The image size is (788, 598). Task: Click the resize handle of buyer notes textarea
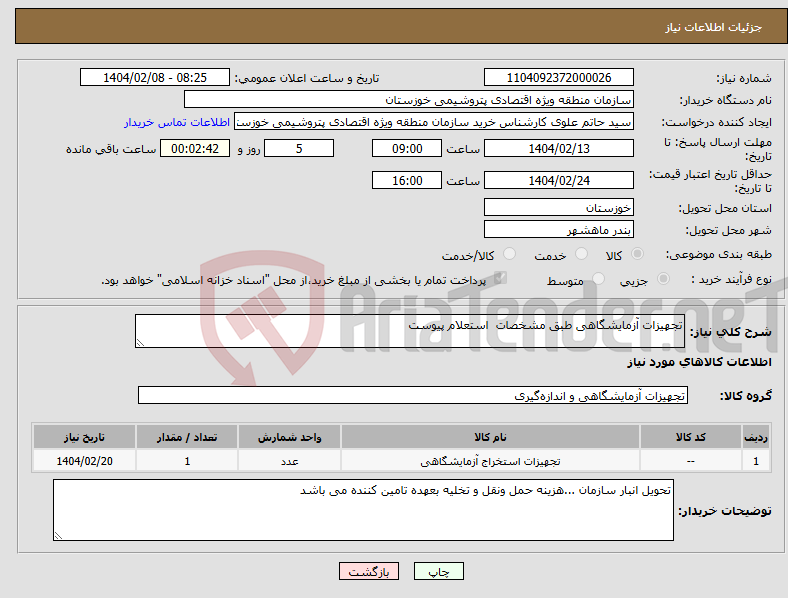tap(58, 536)
